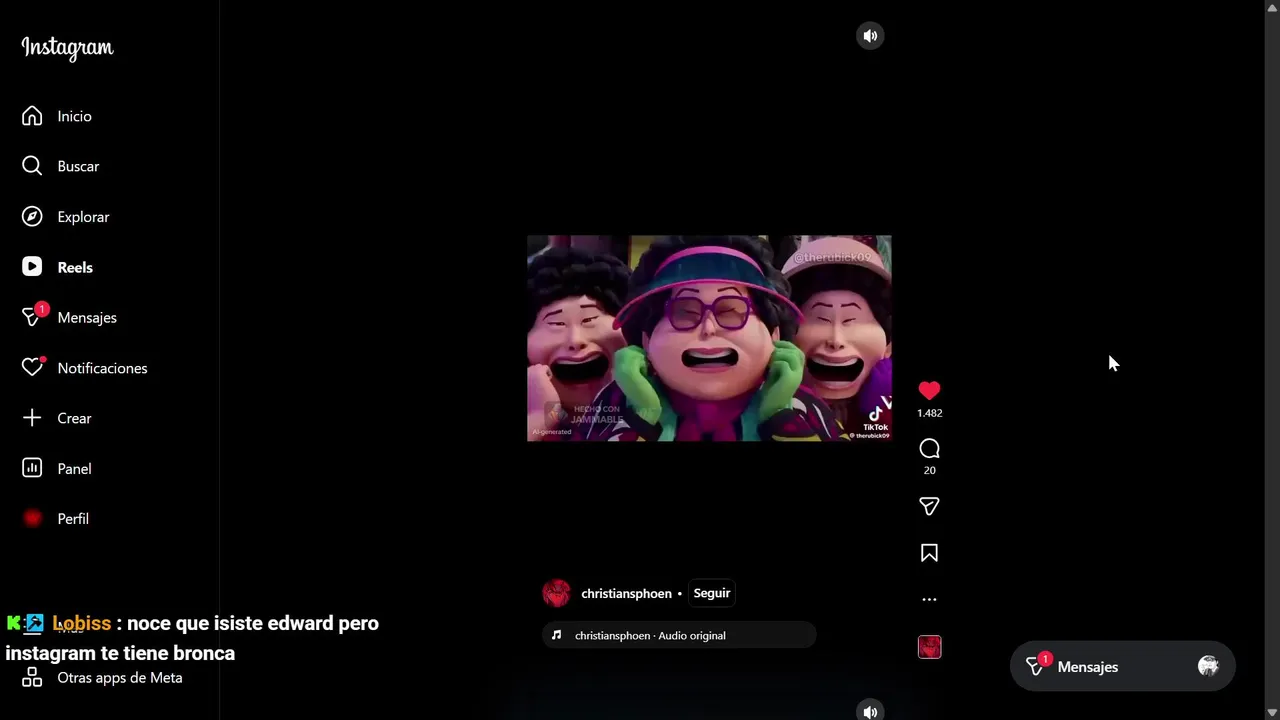Open the Notificaciones heart icon

[32, 368]
